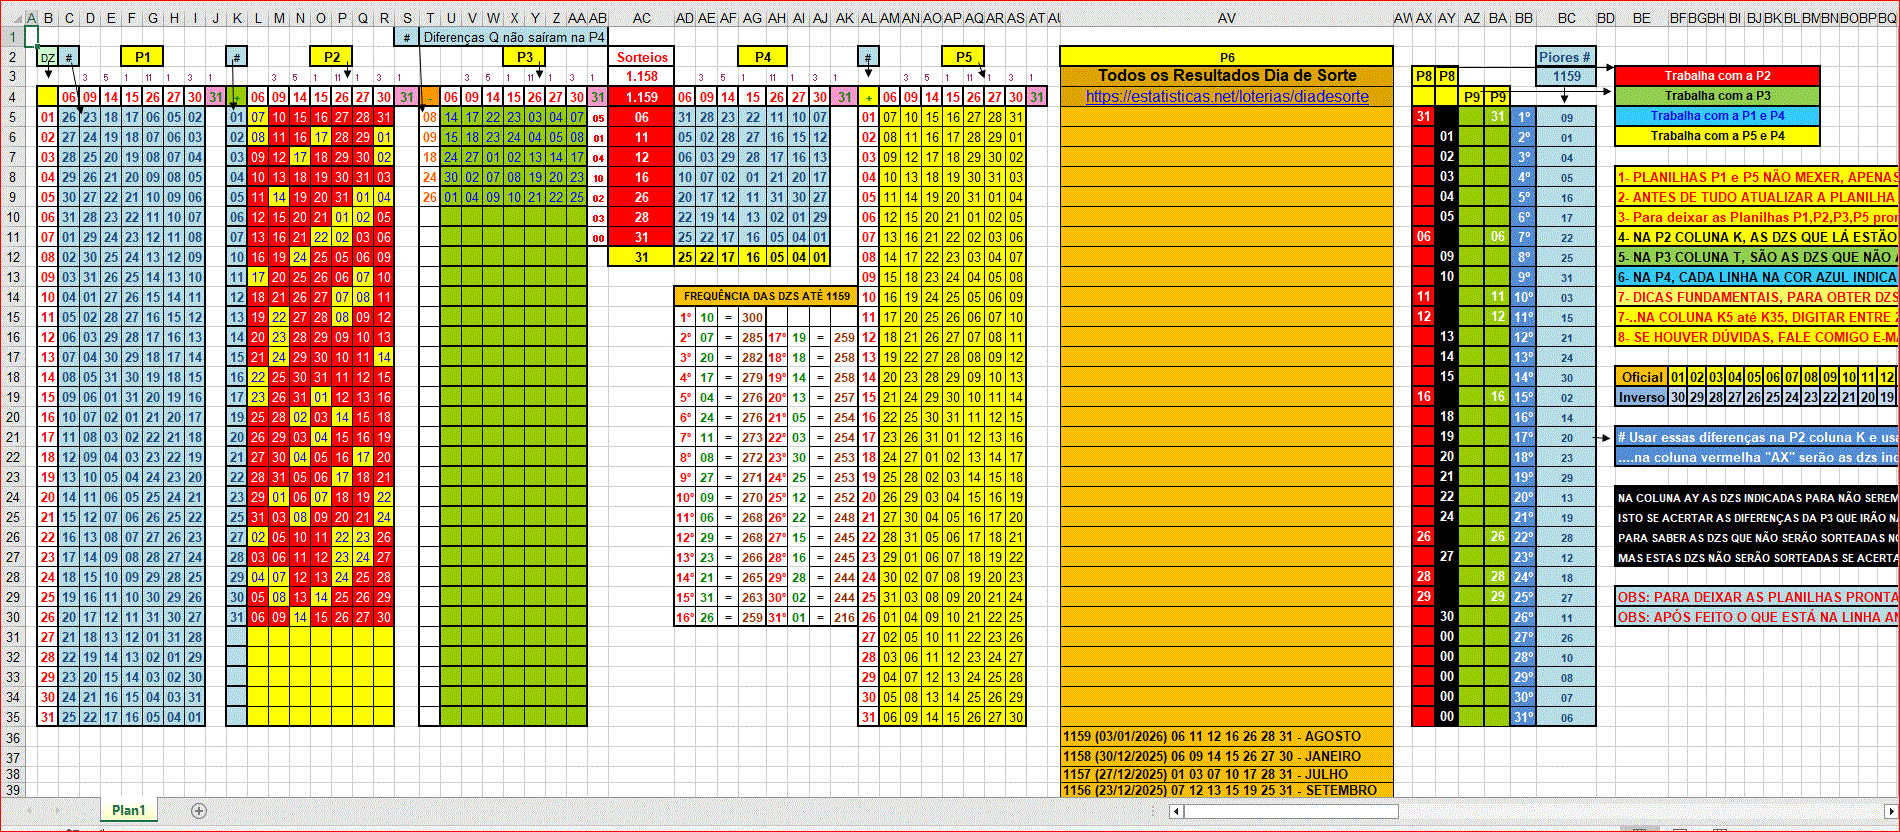Click the horizontal scrollbar right arrow

pyautogui.click(x=1890, y=811)
